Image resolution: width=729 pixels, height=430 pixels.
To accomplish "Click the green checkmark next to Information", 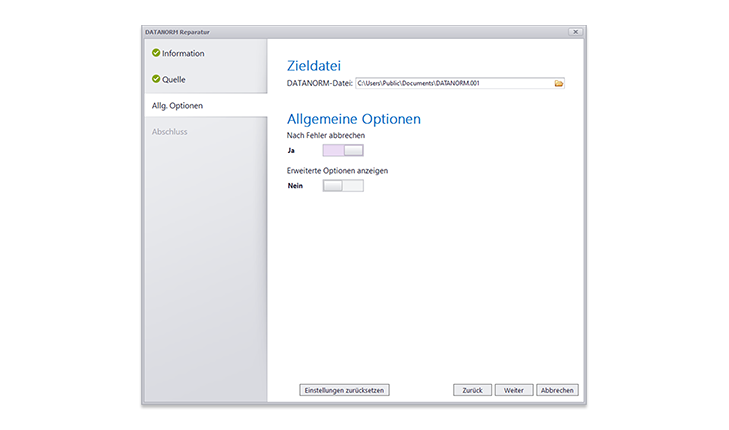I will (156, 53).
